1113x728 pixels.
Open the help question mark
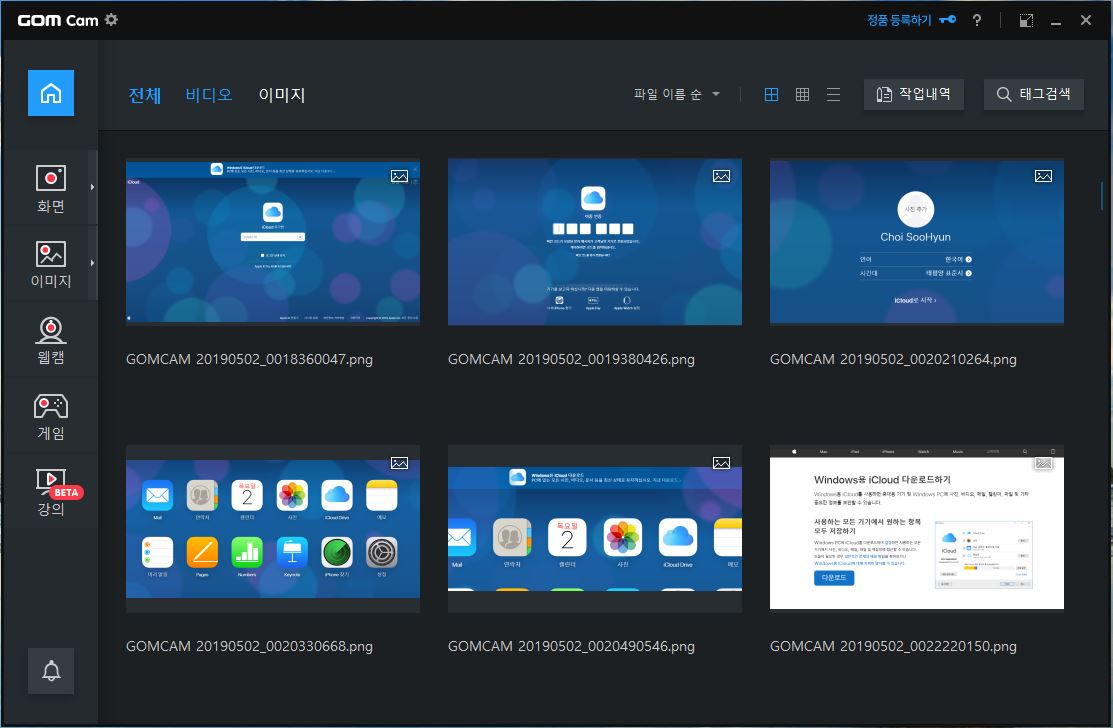click(977, 20)
